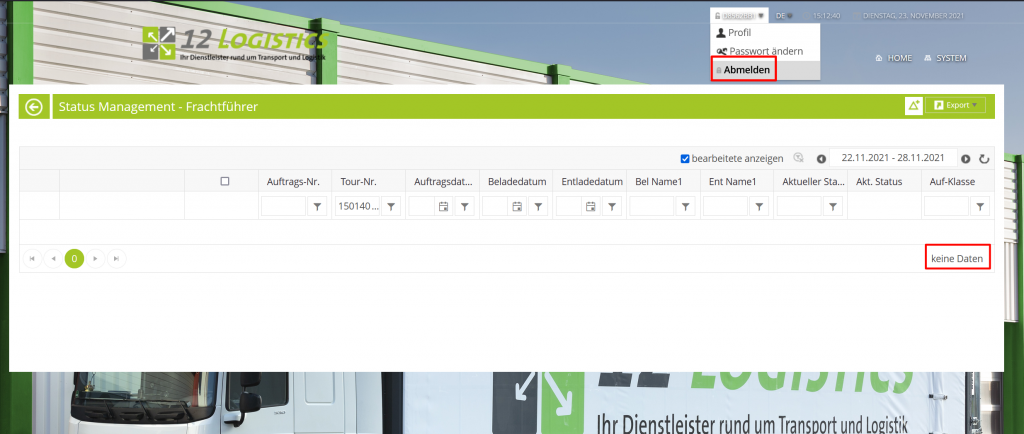Click the triangle-plus icon next to Export
Viewport: 1024px width, 434px height.
tap(913, 105)
